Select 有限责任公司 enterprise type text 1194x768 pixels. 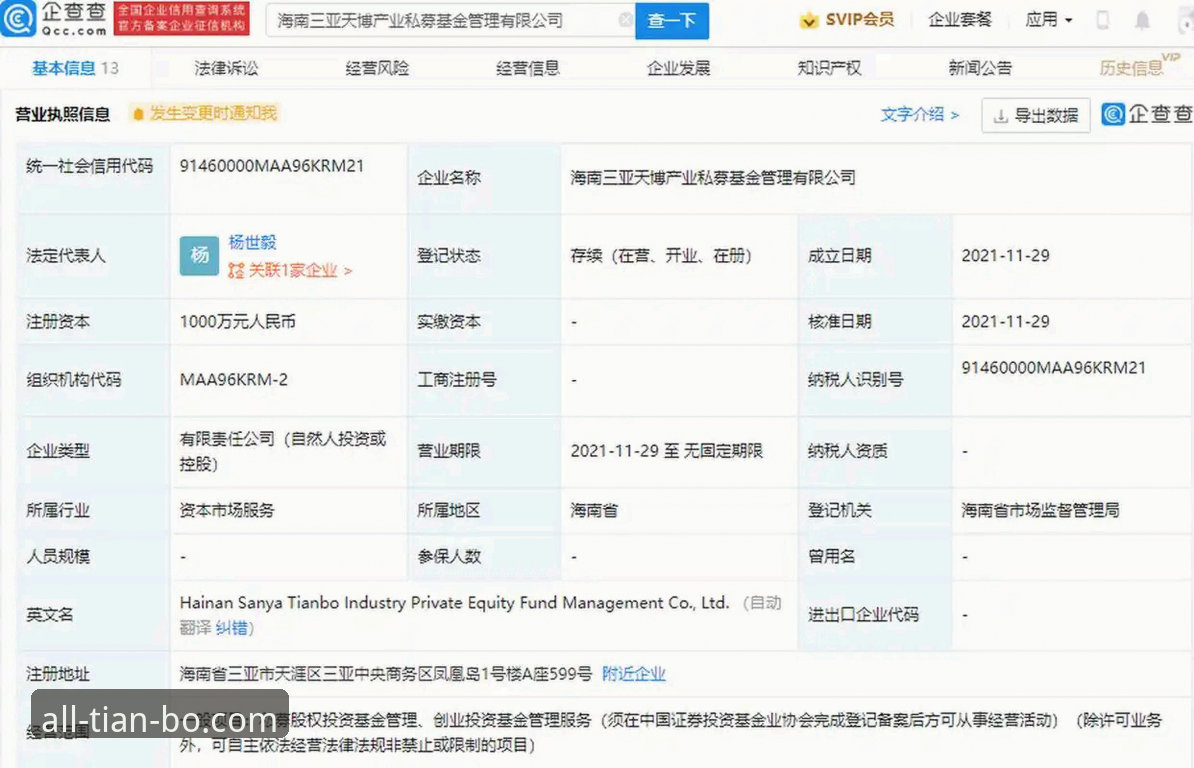coord(283,451)
